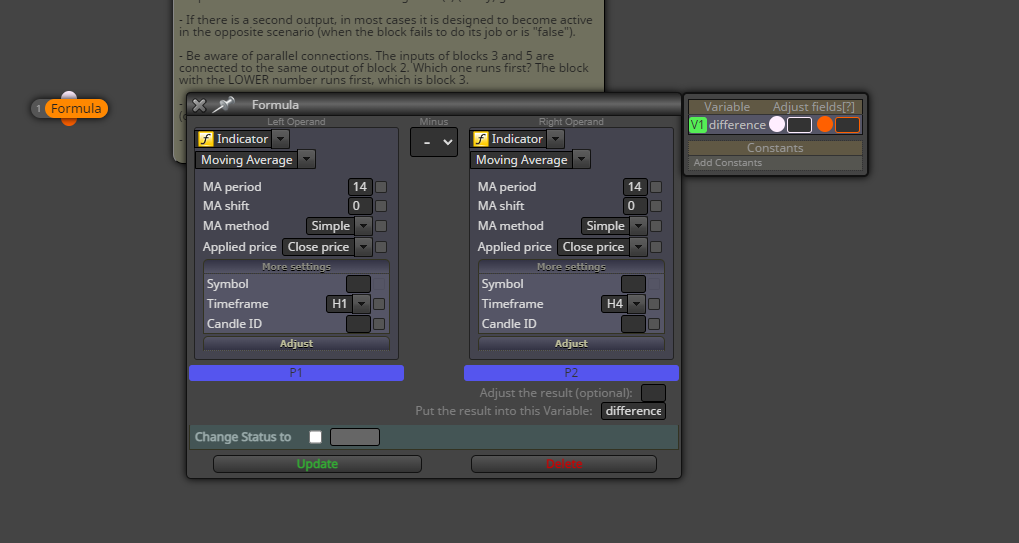Viewport: 1019px width, 543px height.
Task: Select the P2 operand bar
Action: (x=571, y=373)
